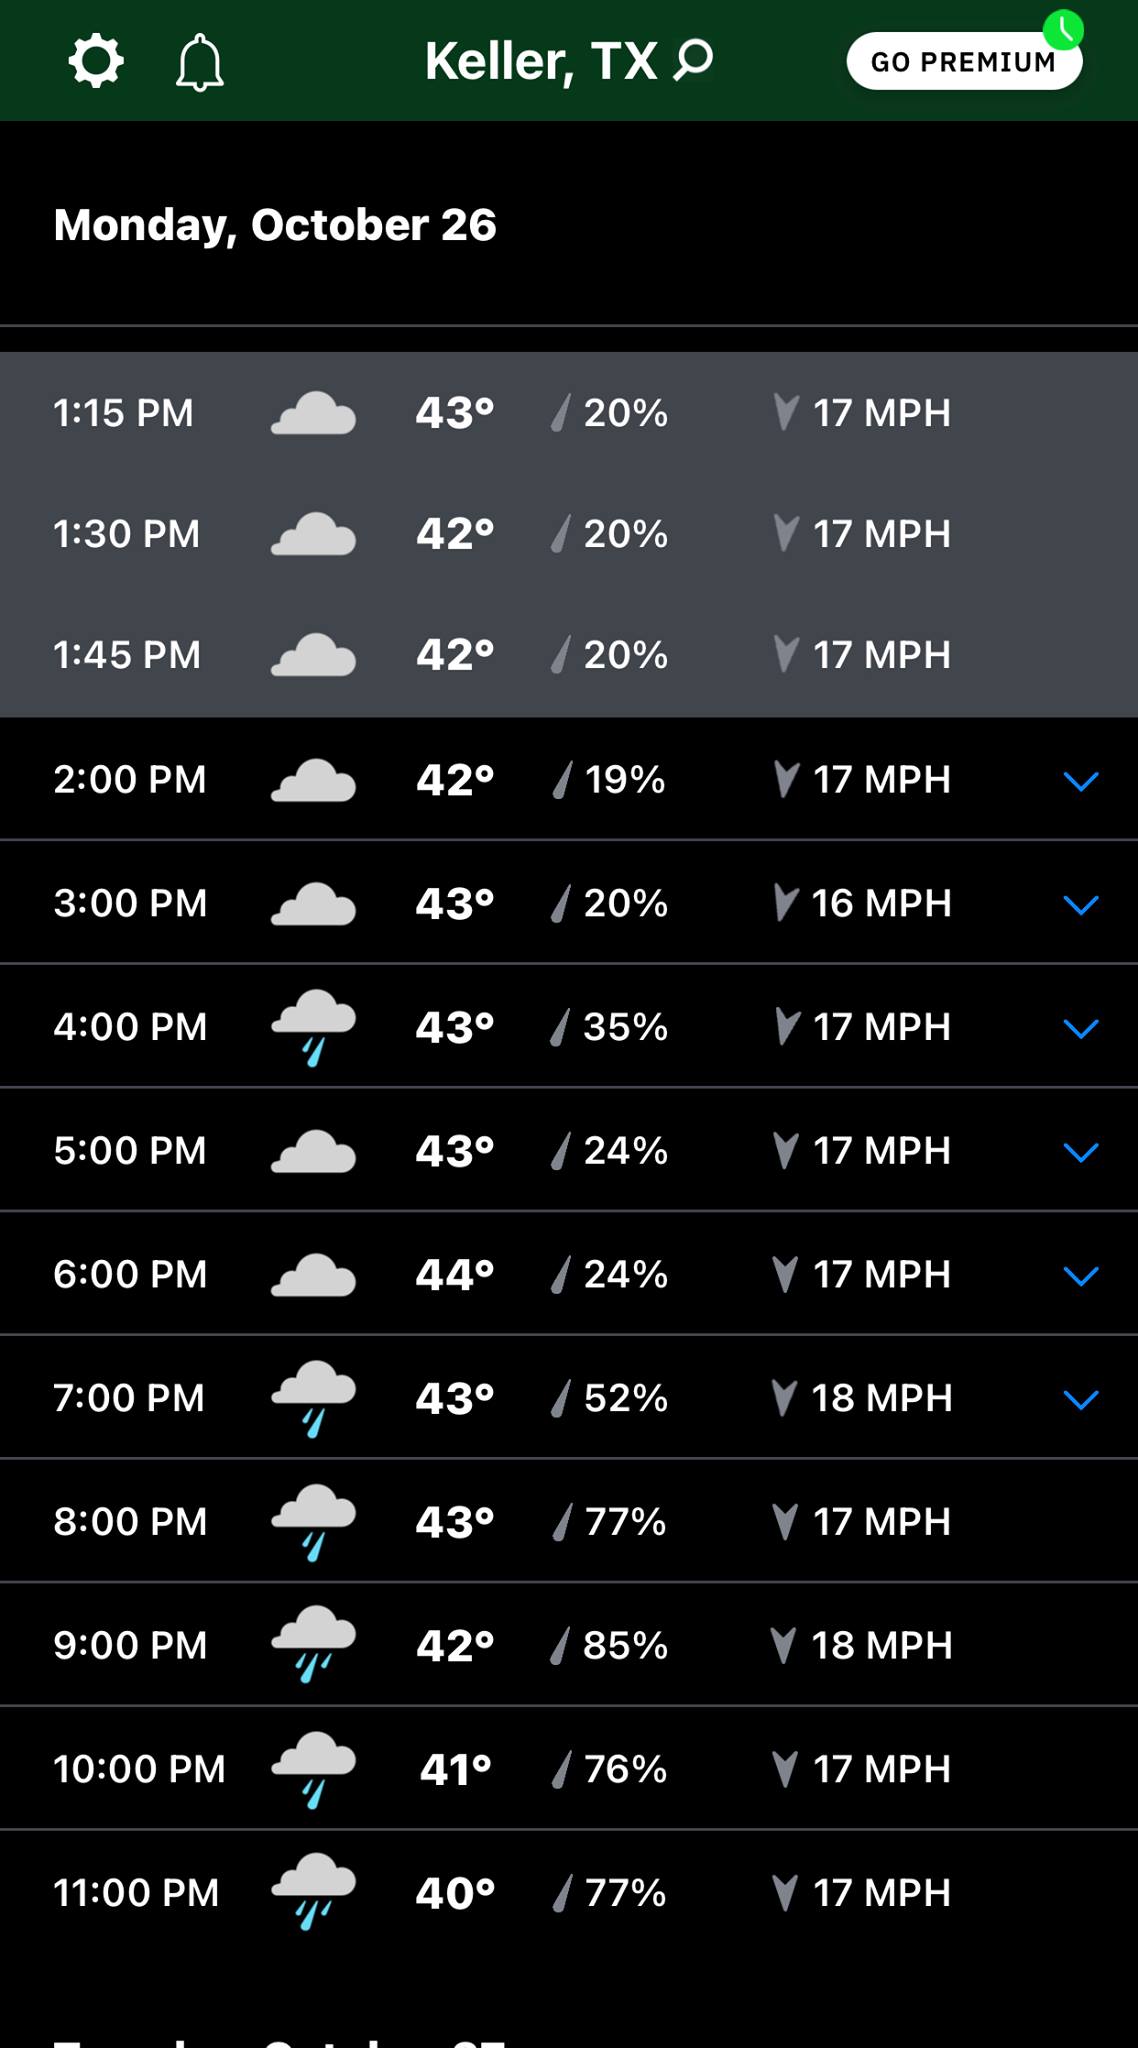Expand the 5:00 PM forecast chevron
The height and width of the screenshot is (2048, 1138).
coord(1080,1152)
